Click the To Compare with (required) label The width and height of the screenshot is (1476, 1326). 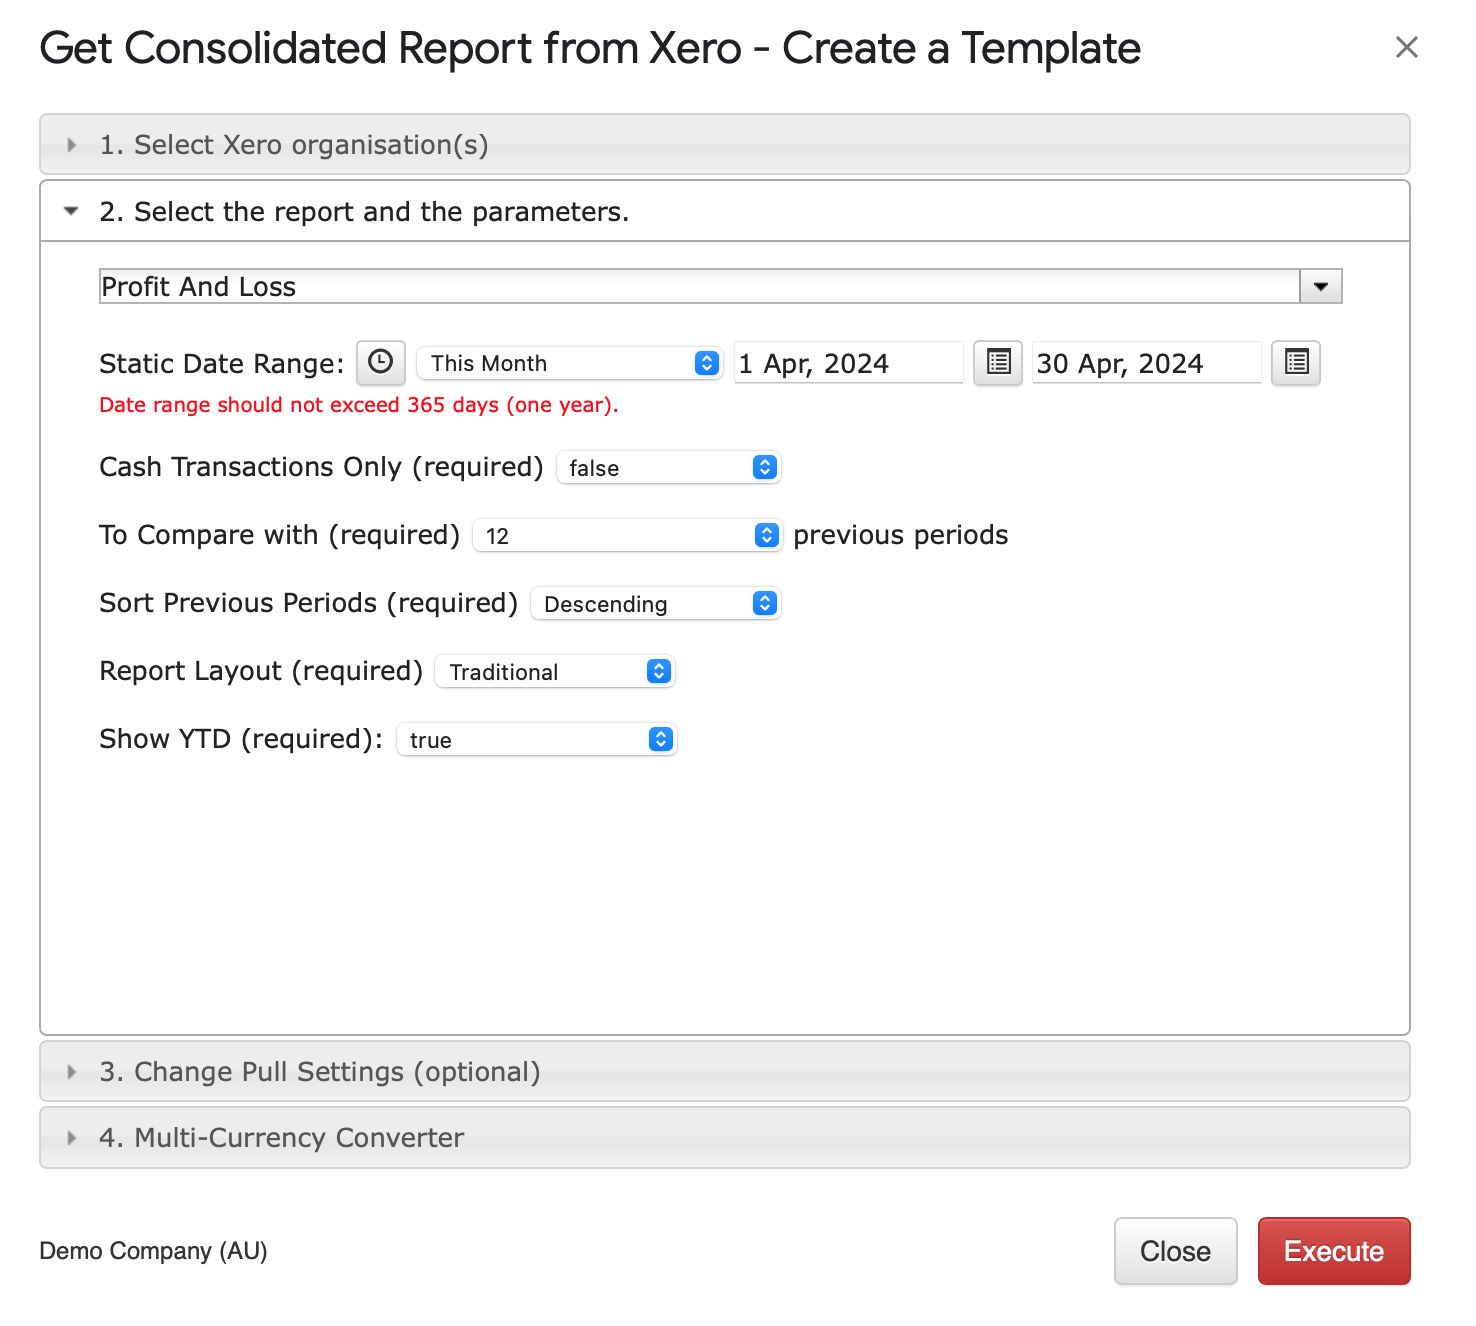click(279, 535)
